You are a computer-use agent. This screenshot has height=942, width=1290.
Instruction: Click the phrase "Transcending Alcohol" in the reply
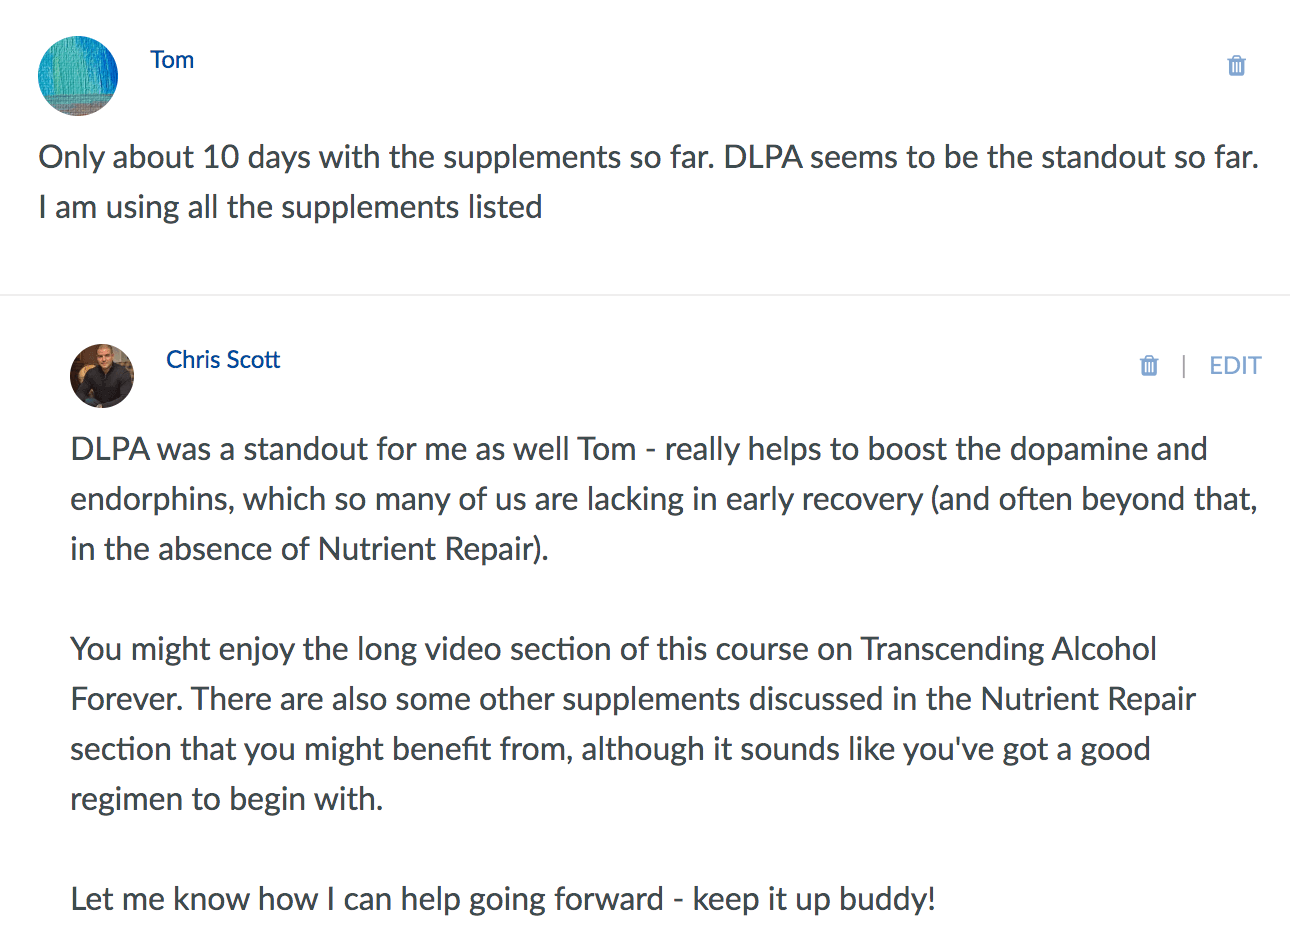(1009, 649)
